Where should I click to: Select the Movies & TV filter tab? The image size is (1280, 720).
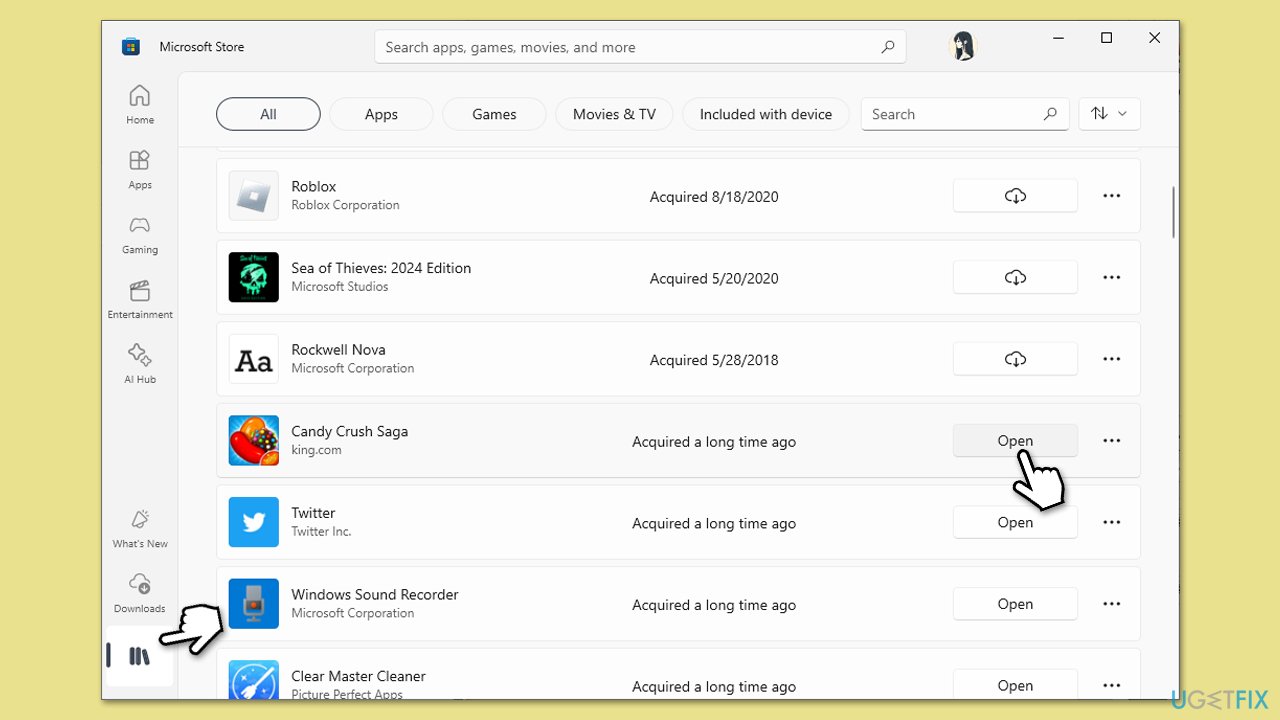(614, 114)
